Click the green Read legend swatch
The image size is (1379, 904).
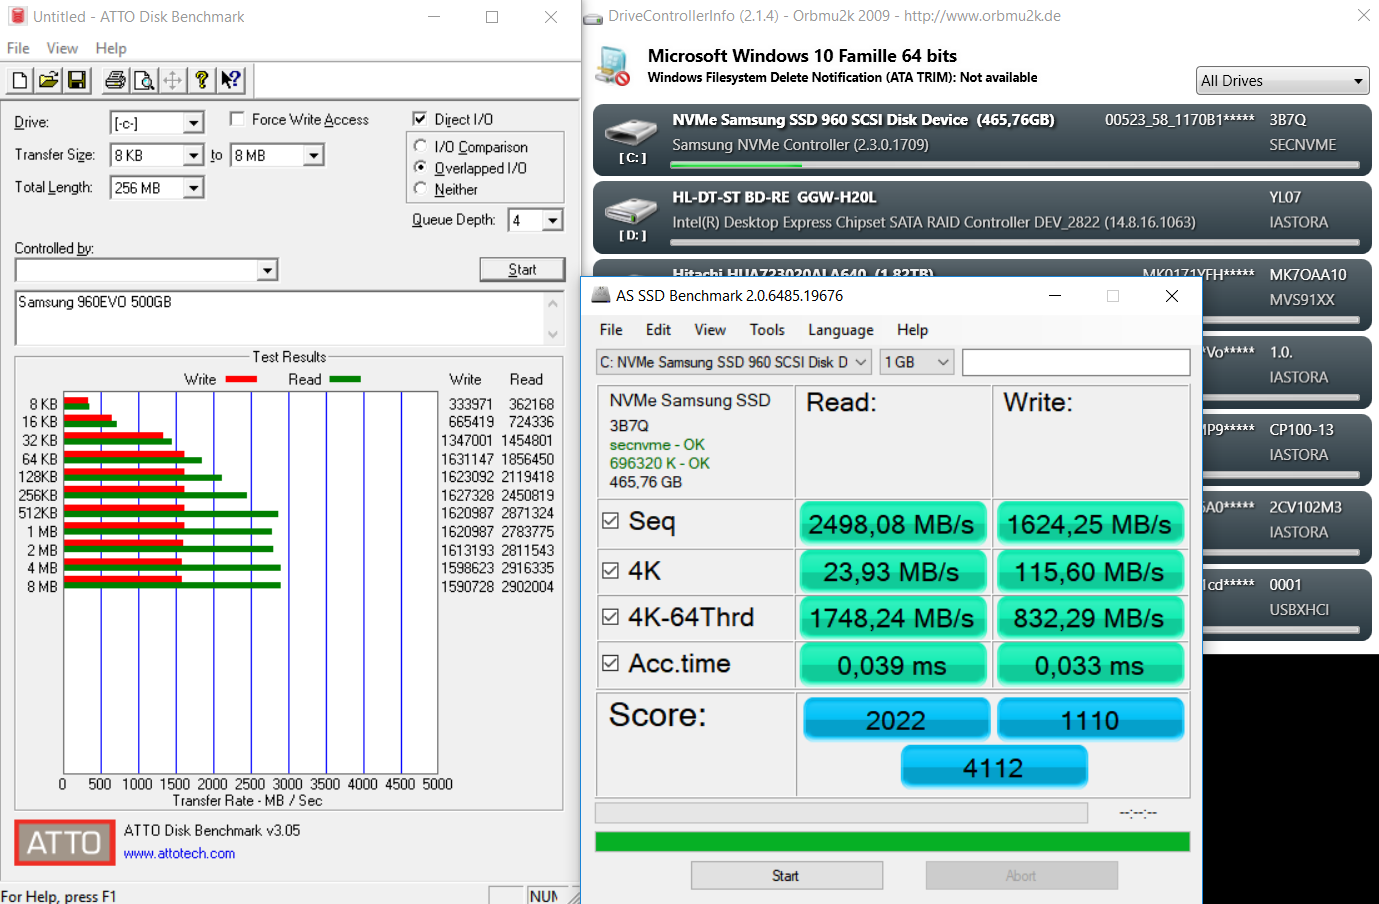(345, 379)
